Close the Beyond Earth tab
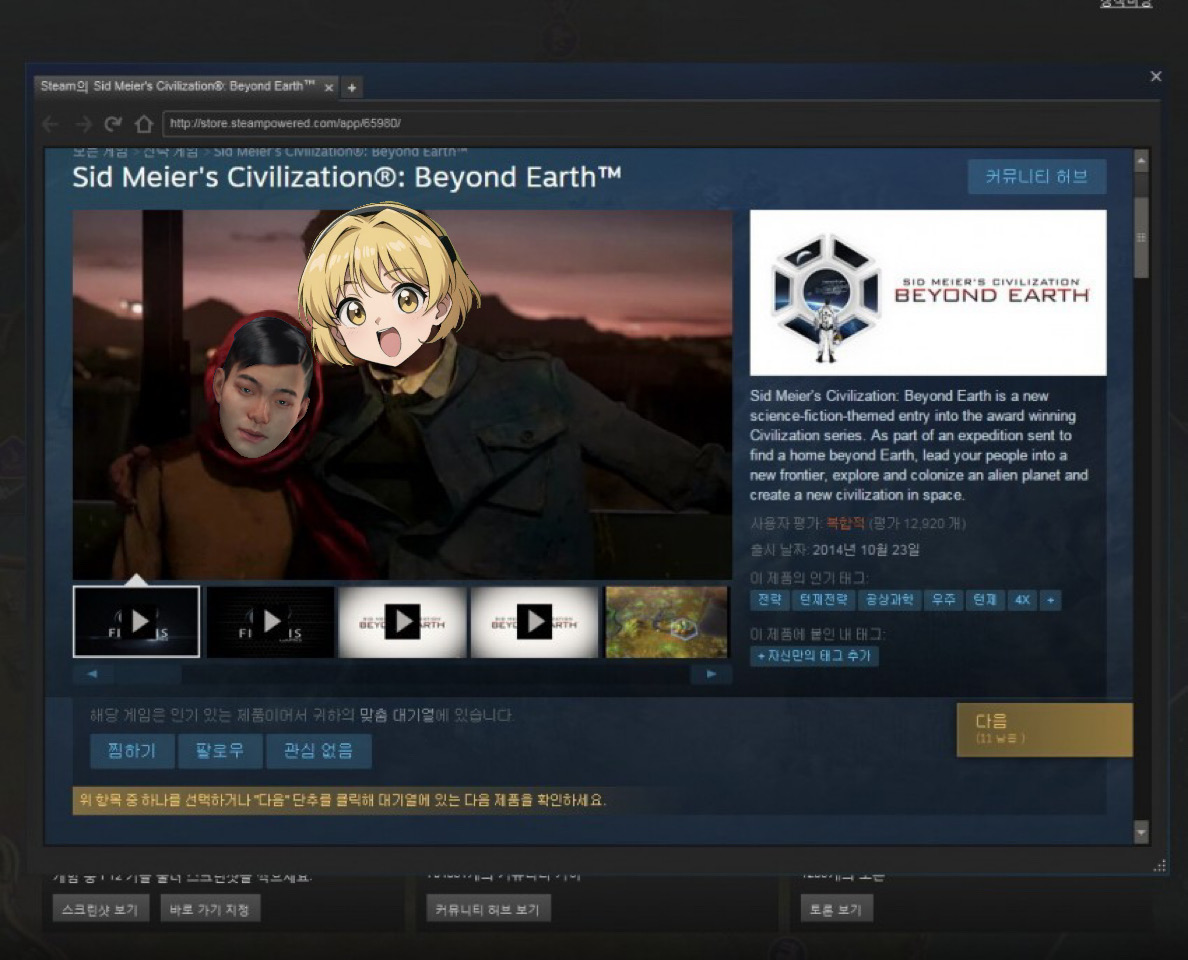Viewport: 1188px width, 960px height. point(329,88)
